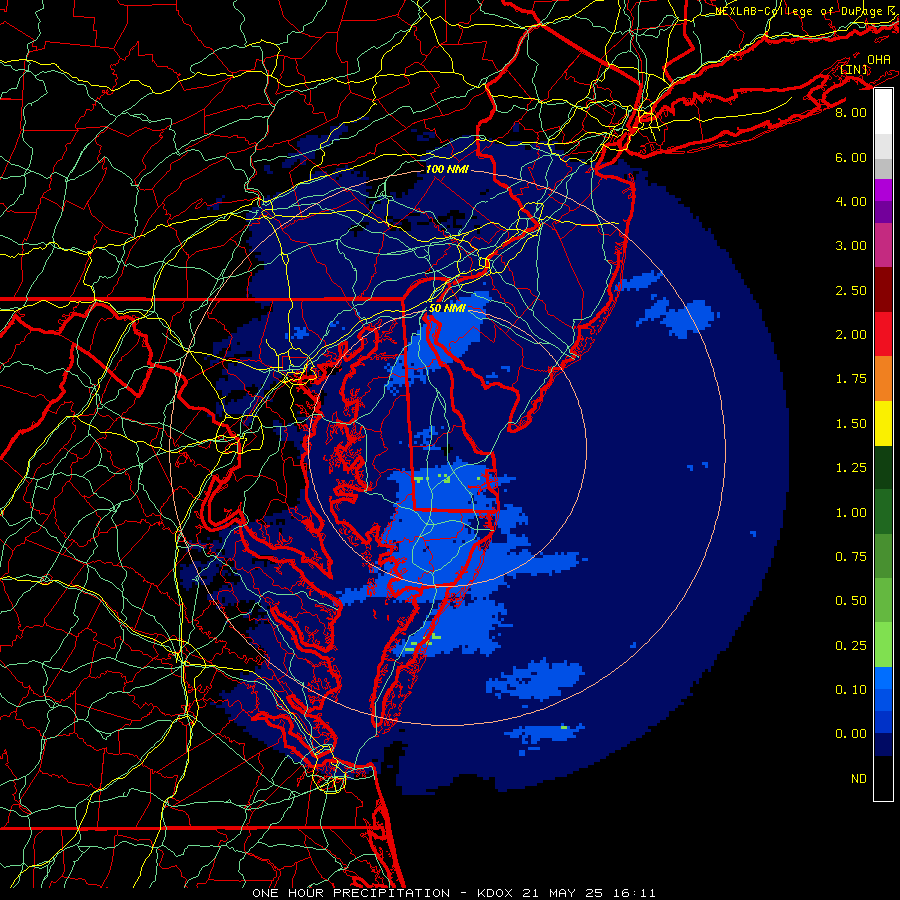900x900 pixels.
Task: Click the "NEXLAB-College of DuPage" header text
Action: click(x=800, y=11)
